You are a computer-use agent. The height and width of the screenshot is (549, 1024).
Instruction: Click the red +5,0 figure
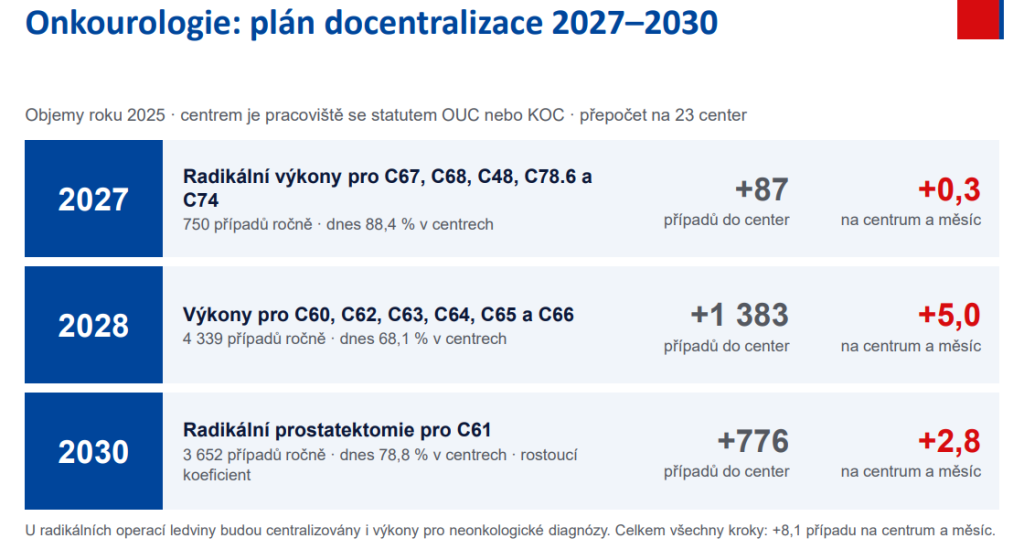pos(949,315)
